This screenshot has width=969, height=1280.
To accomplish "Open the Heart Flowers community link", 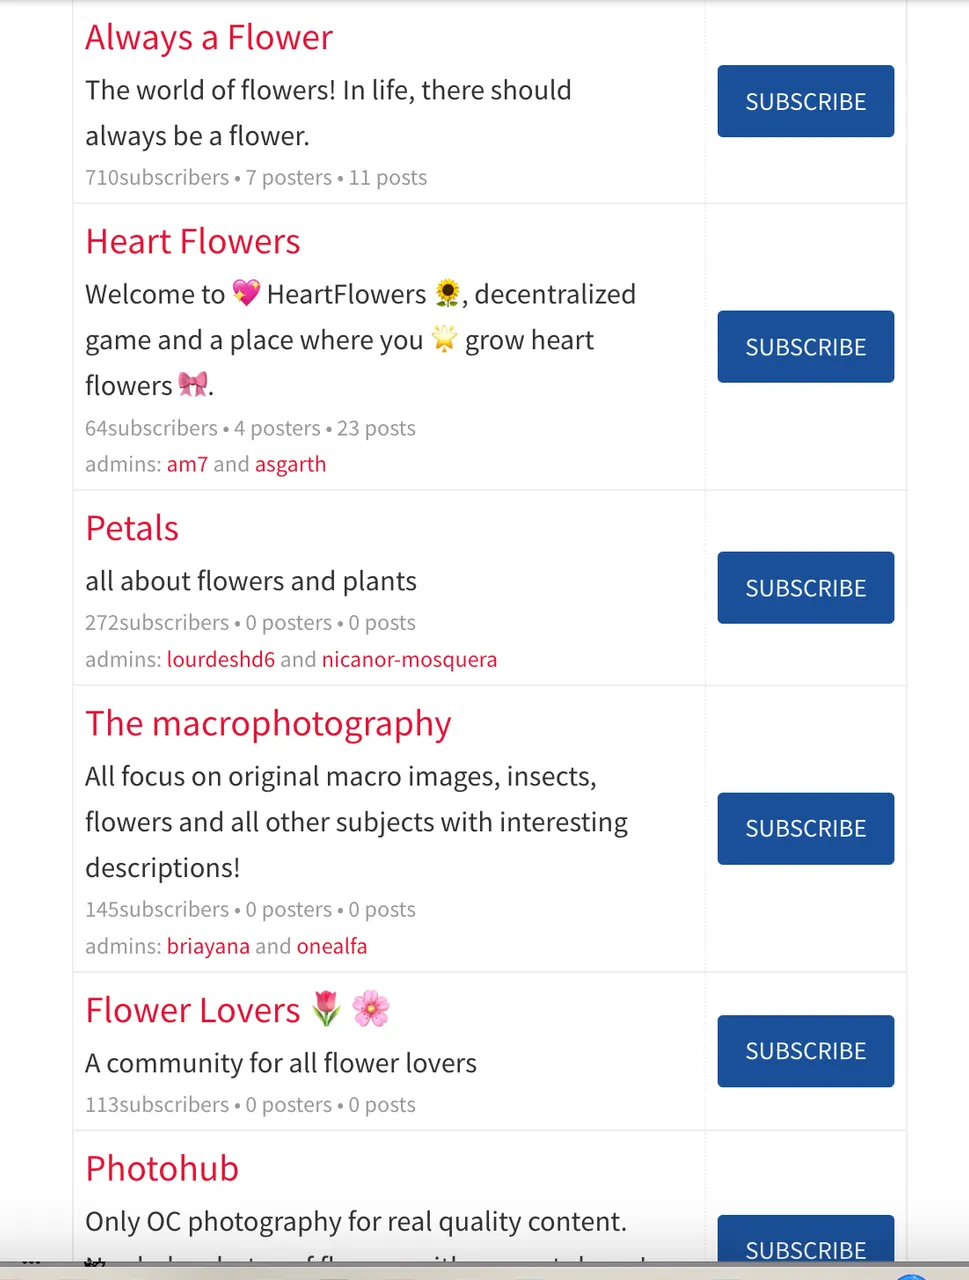I will pos(192,242).
